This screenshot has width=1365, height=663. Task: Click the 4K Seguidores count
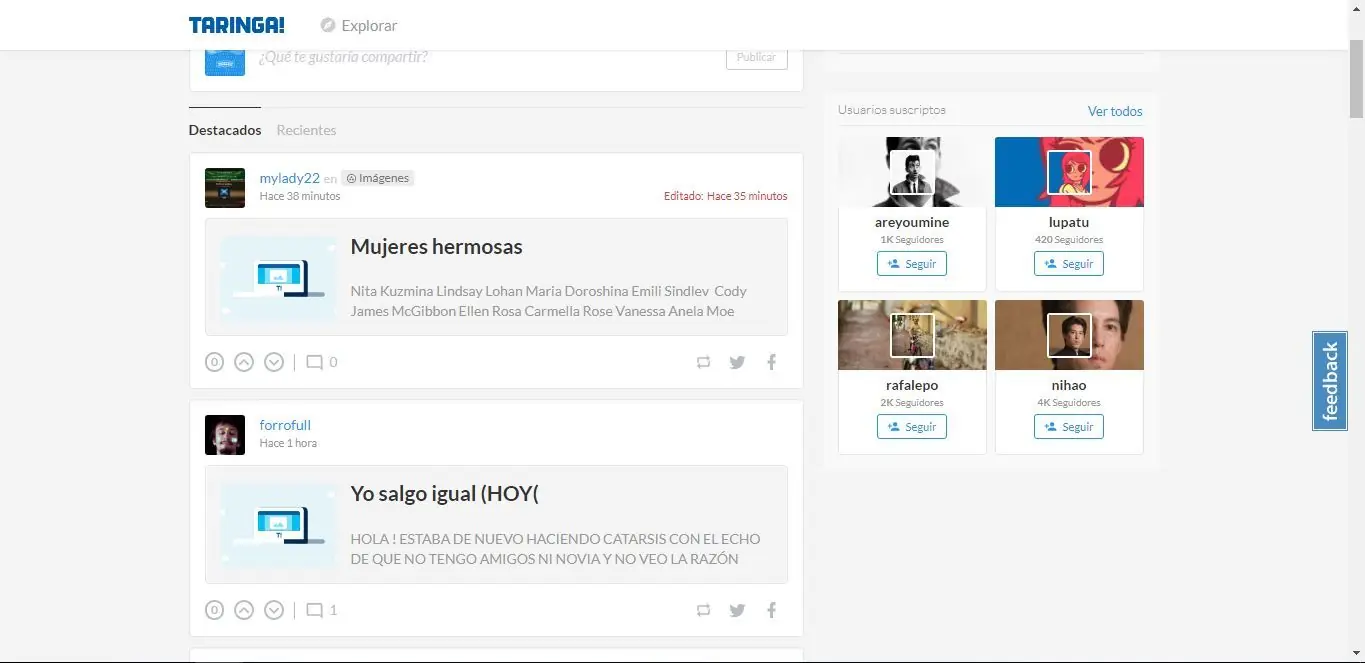(1069, 403)
